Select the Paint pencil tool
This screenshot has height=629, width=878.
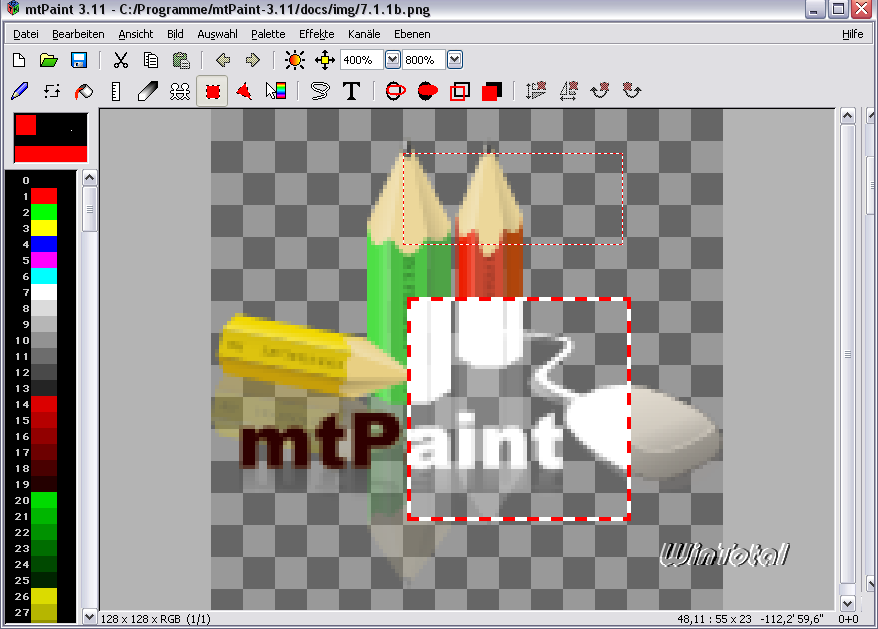[20, 91]
